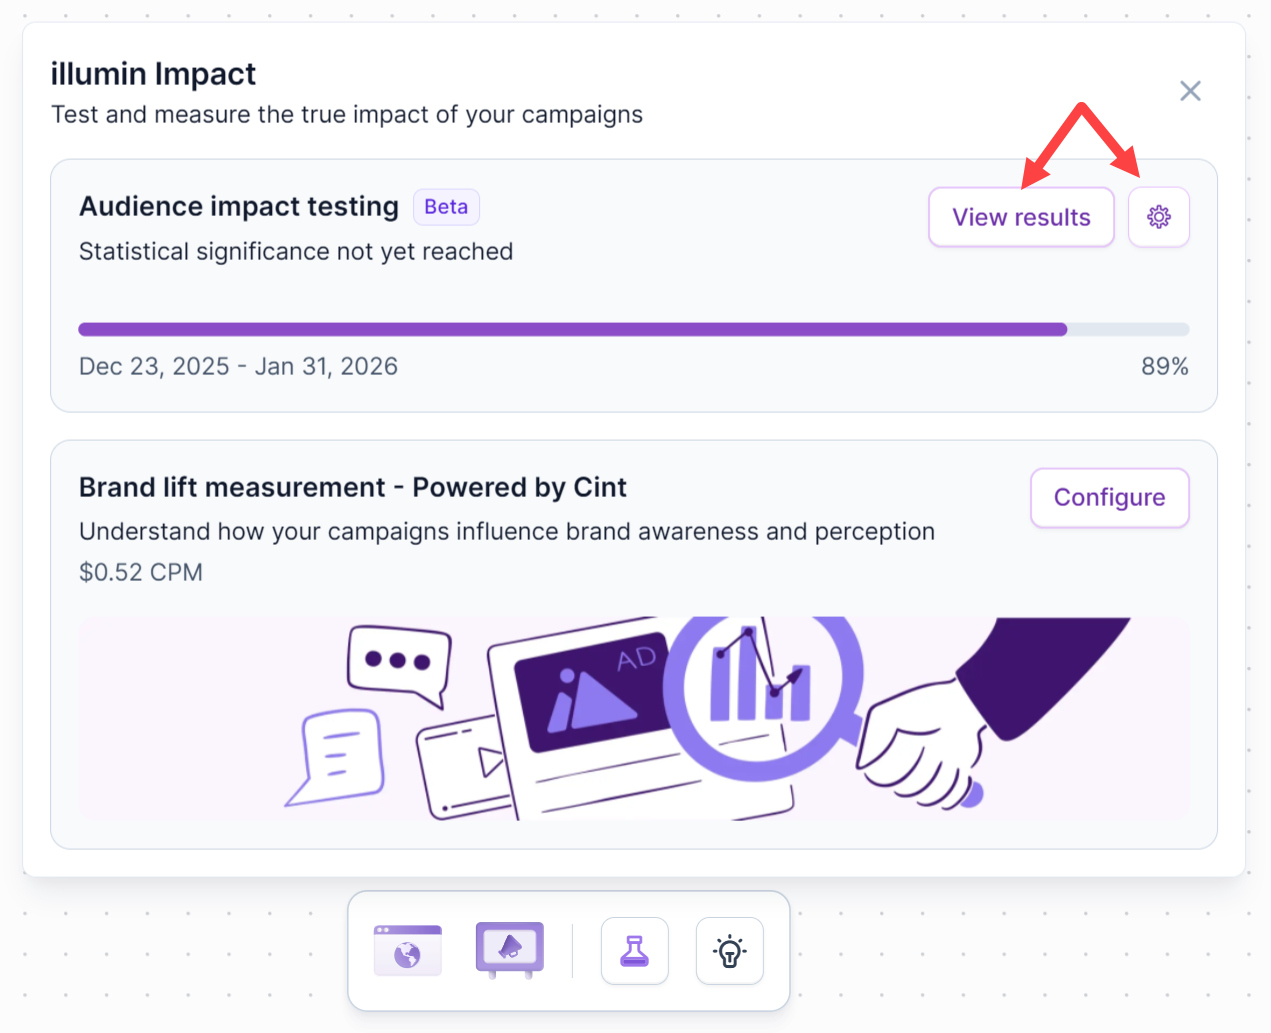The image size is (1271, 1033).
Task: Click the Beta badge
Action: click(446, 207)
